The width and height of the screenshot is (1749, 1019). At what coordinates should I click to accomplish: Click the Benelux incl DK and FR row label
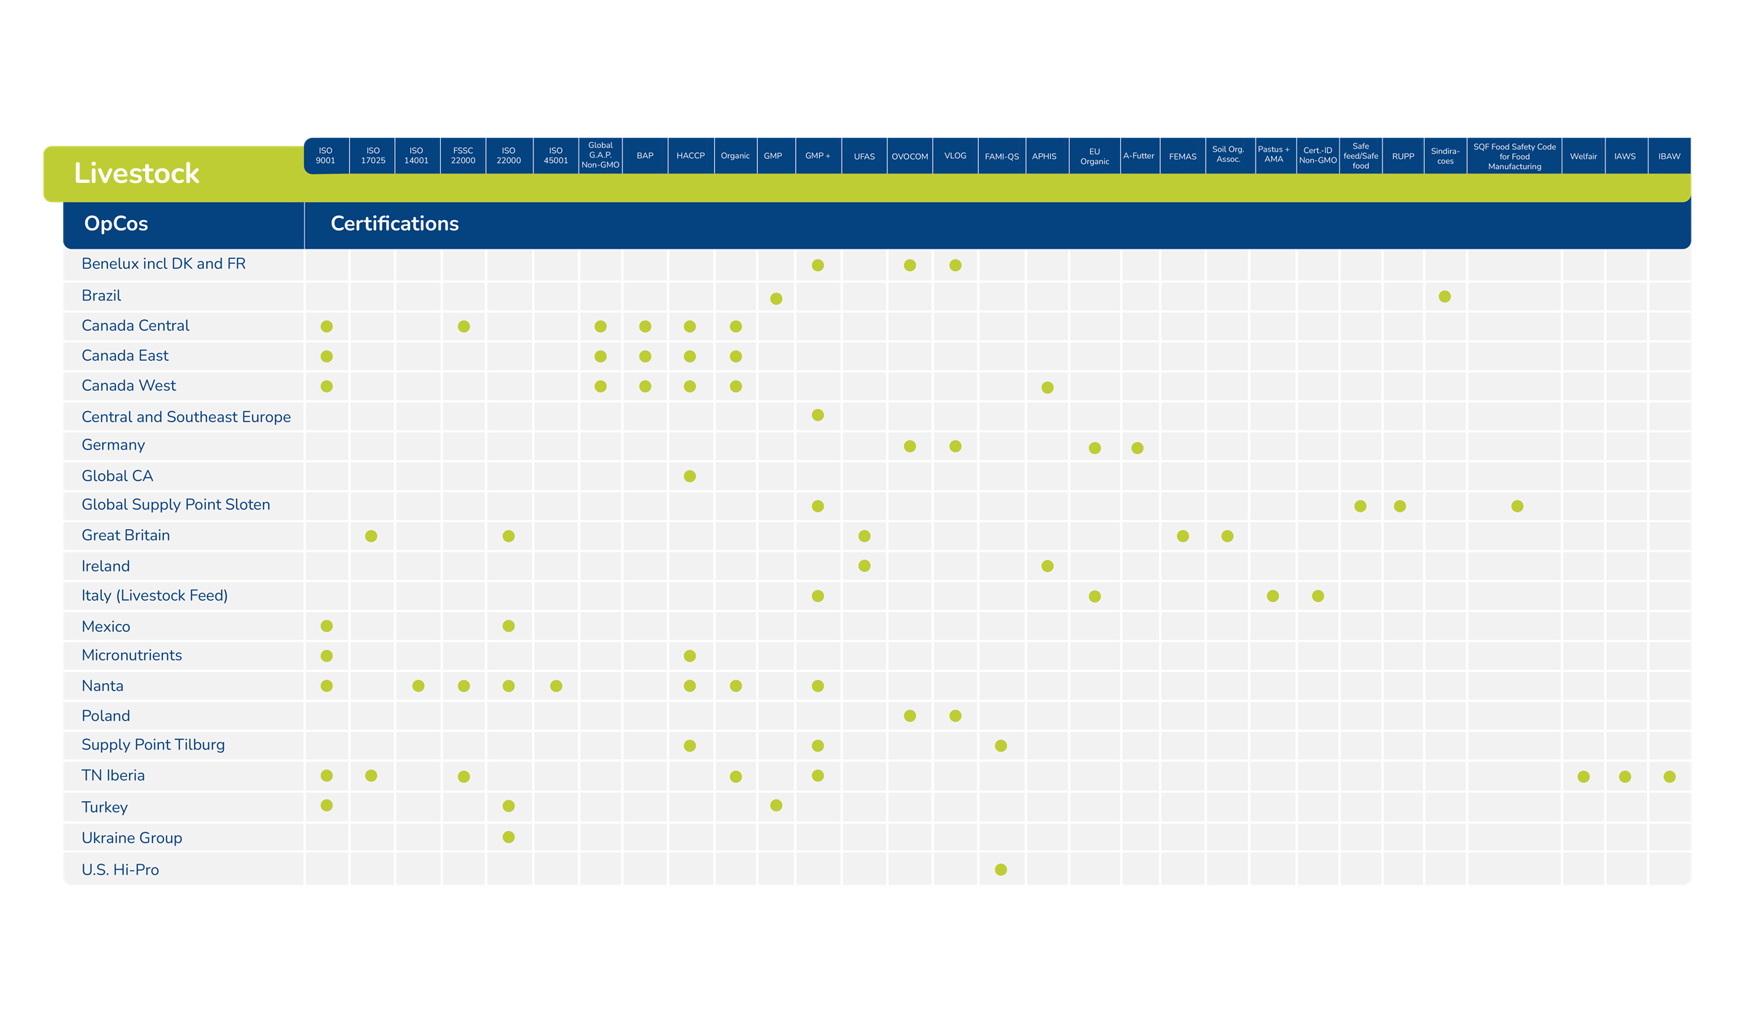point(163,264)
